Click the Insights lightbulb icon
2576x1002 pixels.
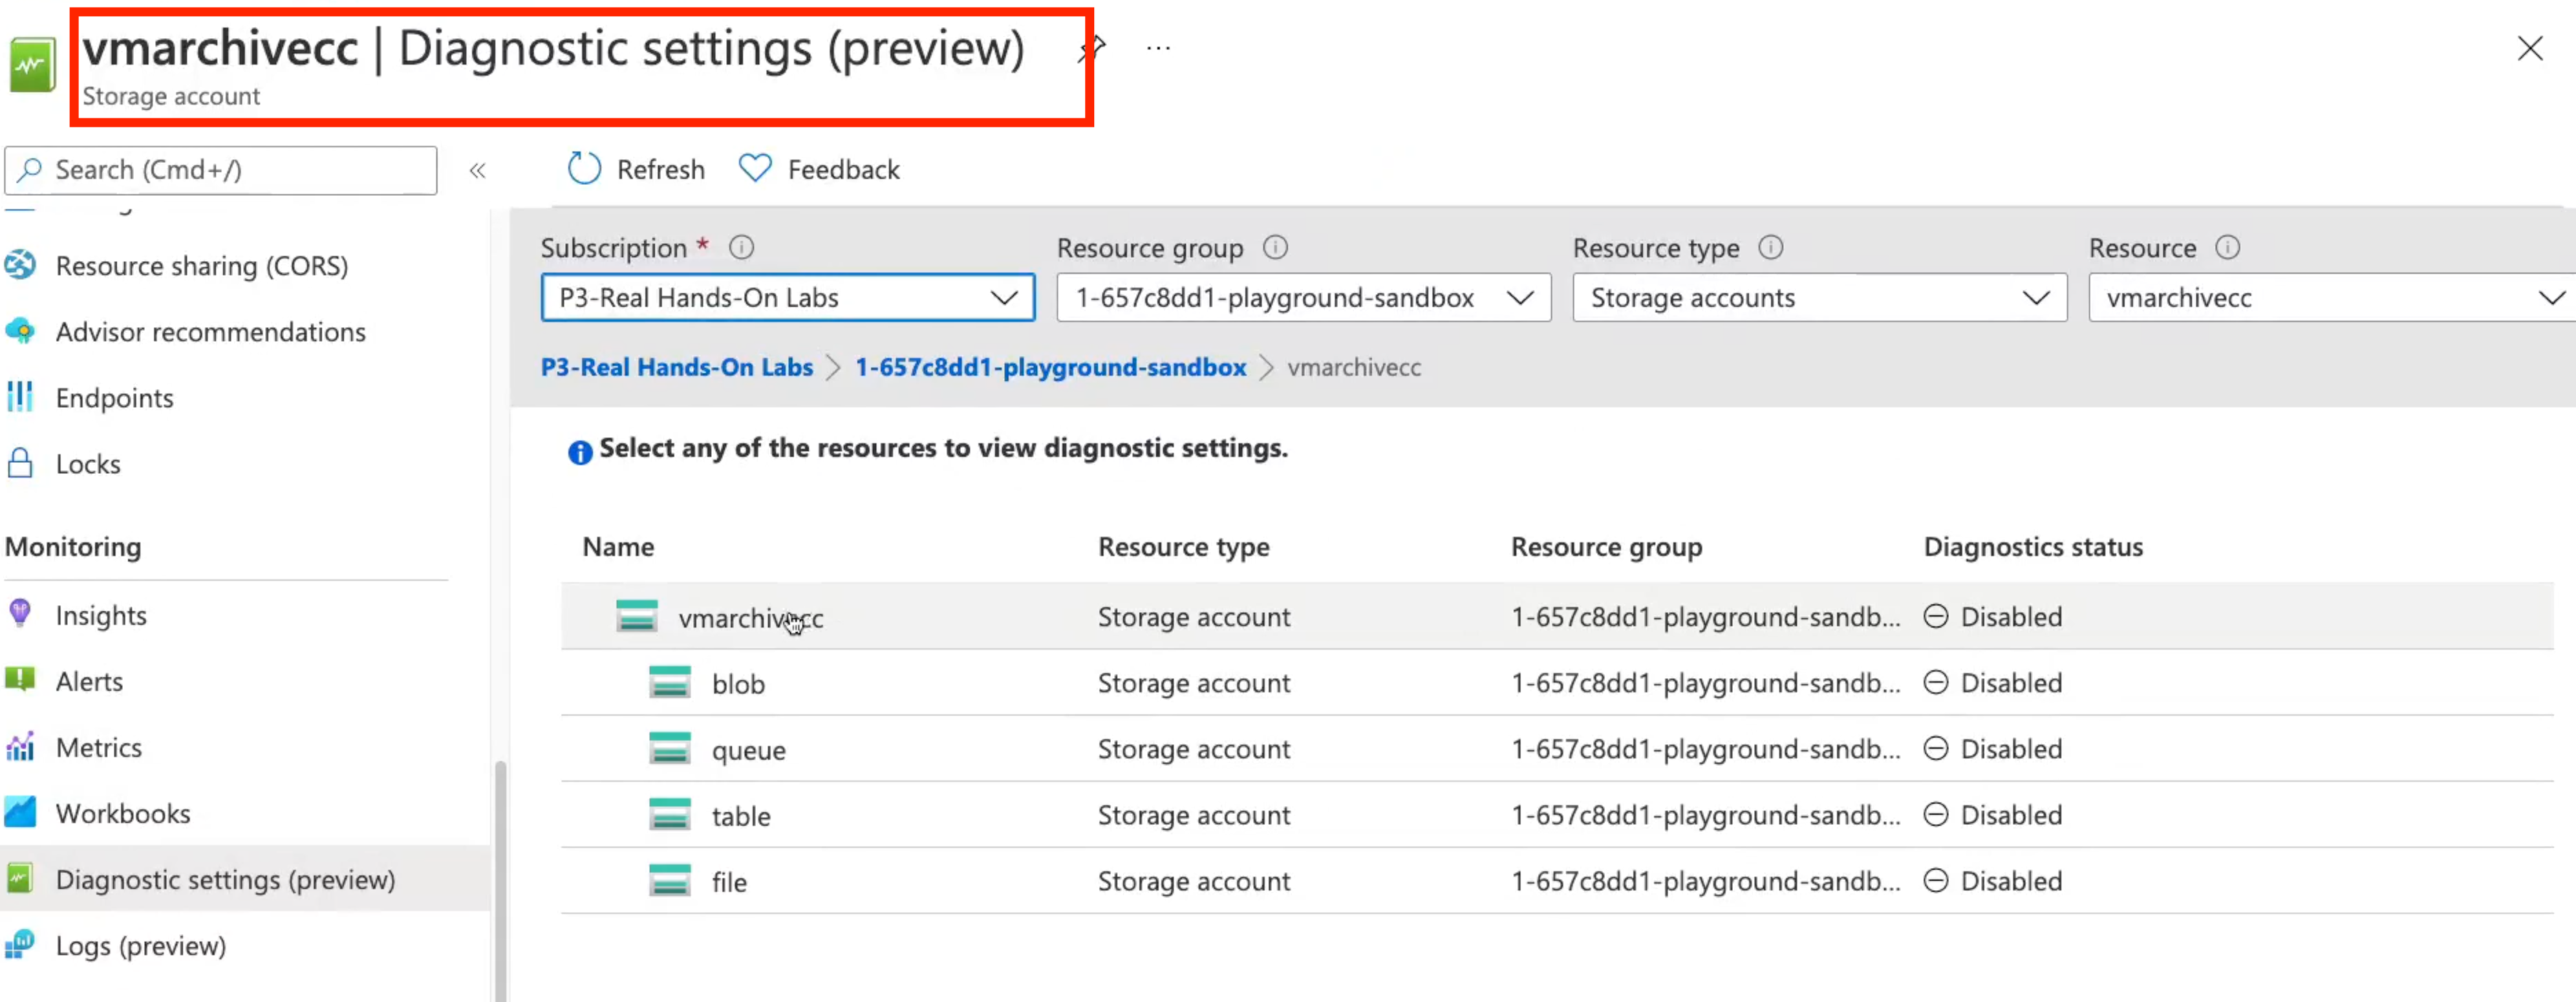[20, 613]
